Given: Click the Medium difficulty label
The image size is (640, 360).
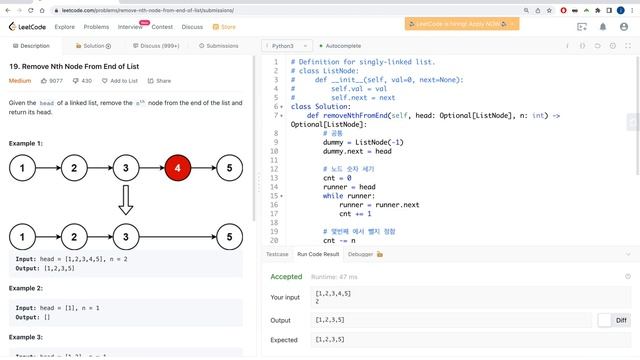Looking at the screenshot, I should point(20,81).
